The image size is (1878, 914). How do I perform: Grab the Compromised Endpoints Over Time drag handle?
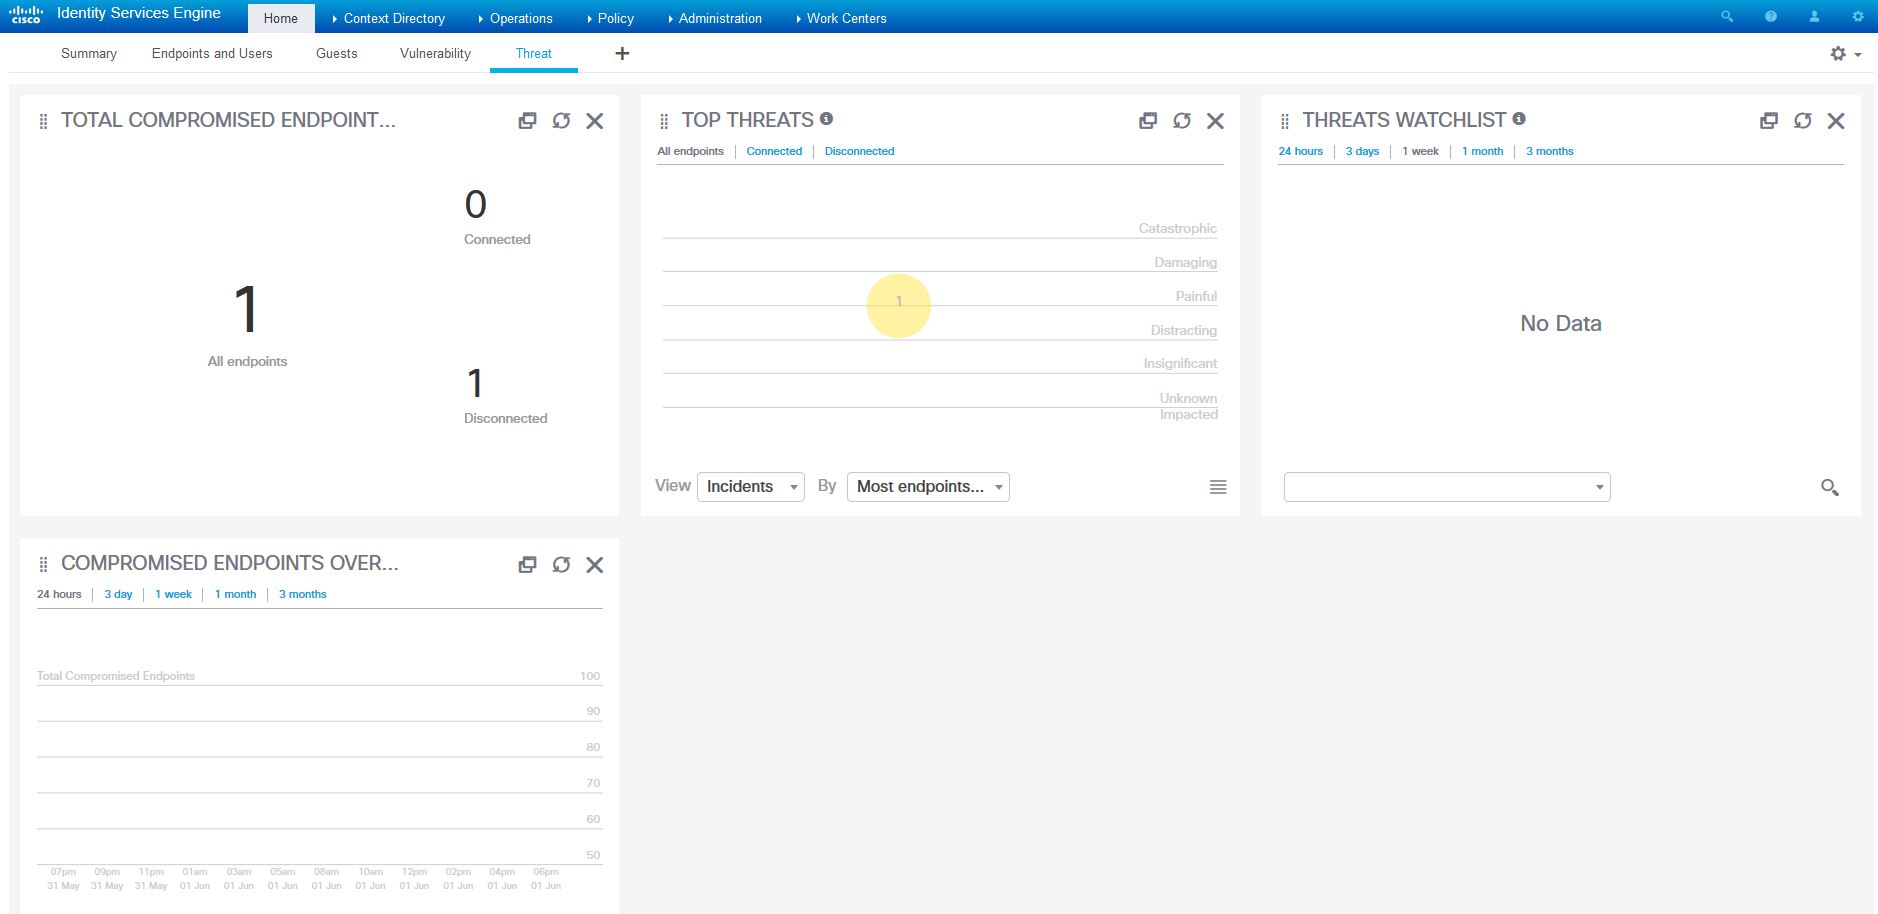[x=43, y=565]
